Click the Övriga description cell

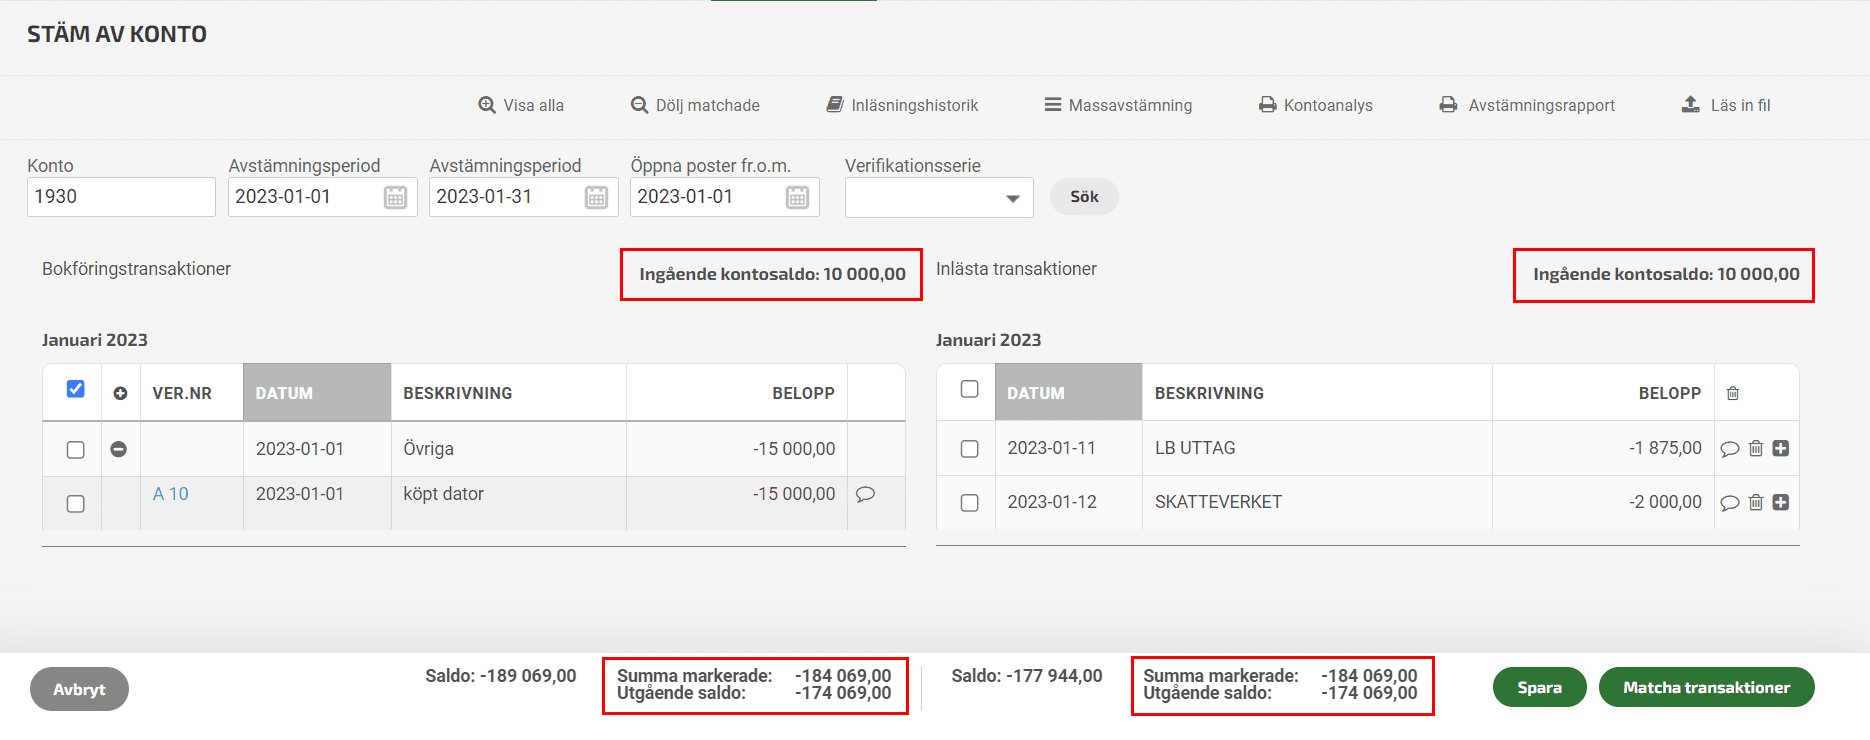pyautogui.click(x=508, y=449)
